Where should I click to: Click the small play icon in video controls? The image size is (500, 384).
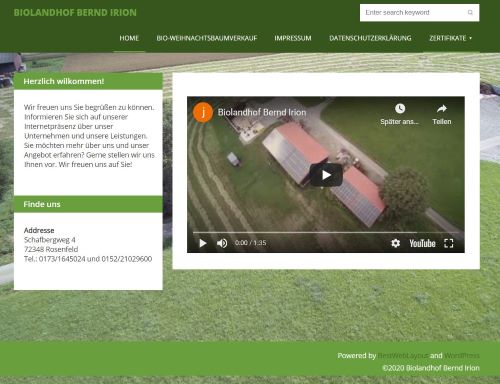pyautogui.click(x=202, y=243)
